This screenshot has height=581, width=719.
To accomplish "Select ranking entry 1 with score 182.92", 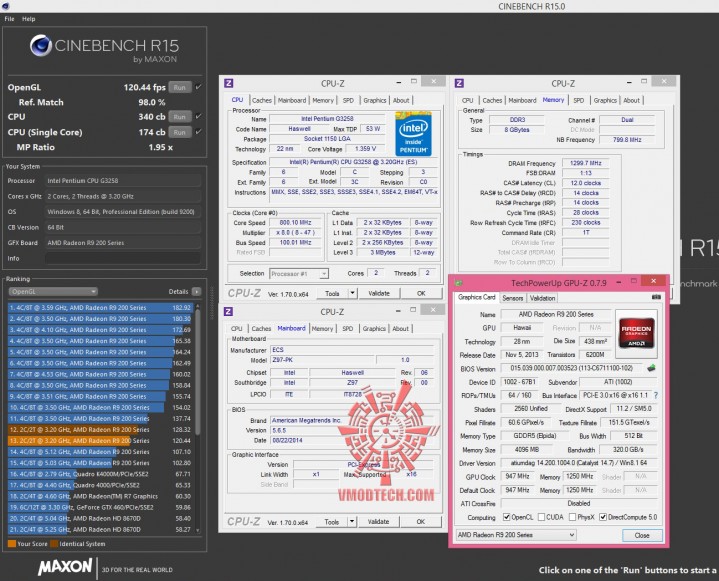I will pyautogui.click(x=100, y=308).
